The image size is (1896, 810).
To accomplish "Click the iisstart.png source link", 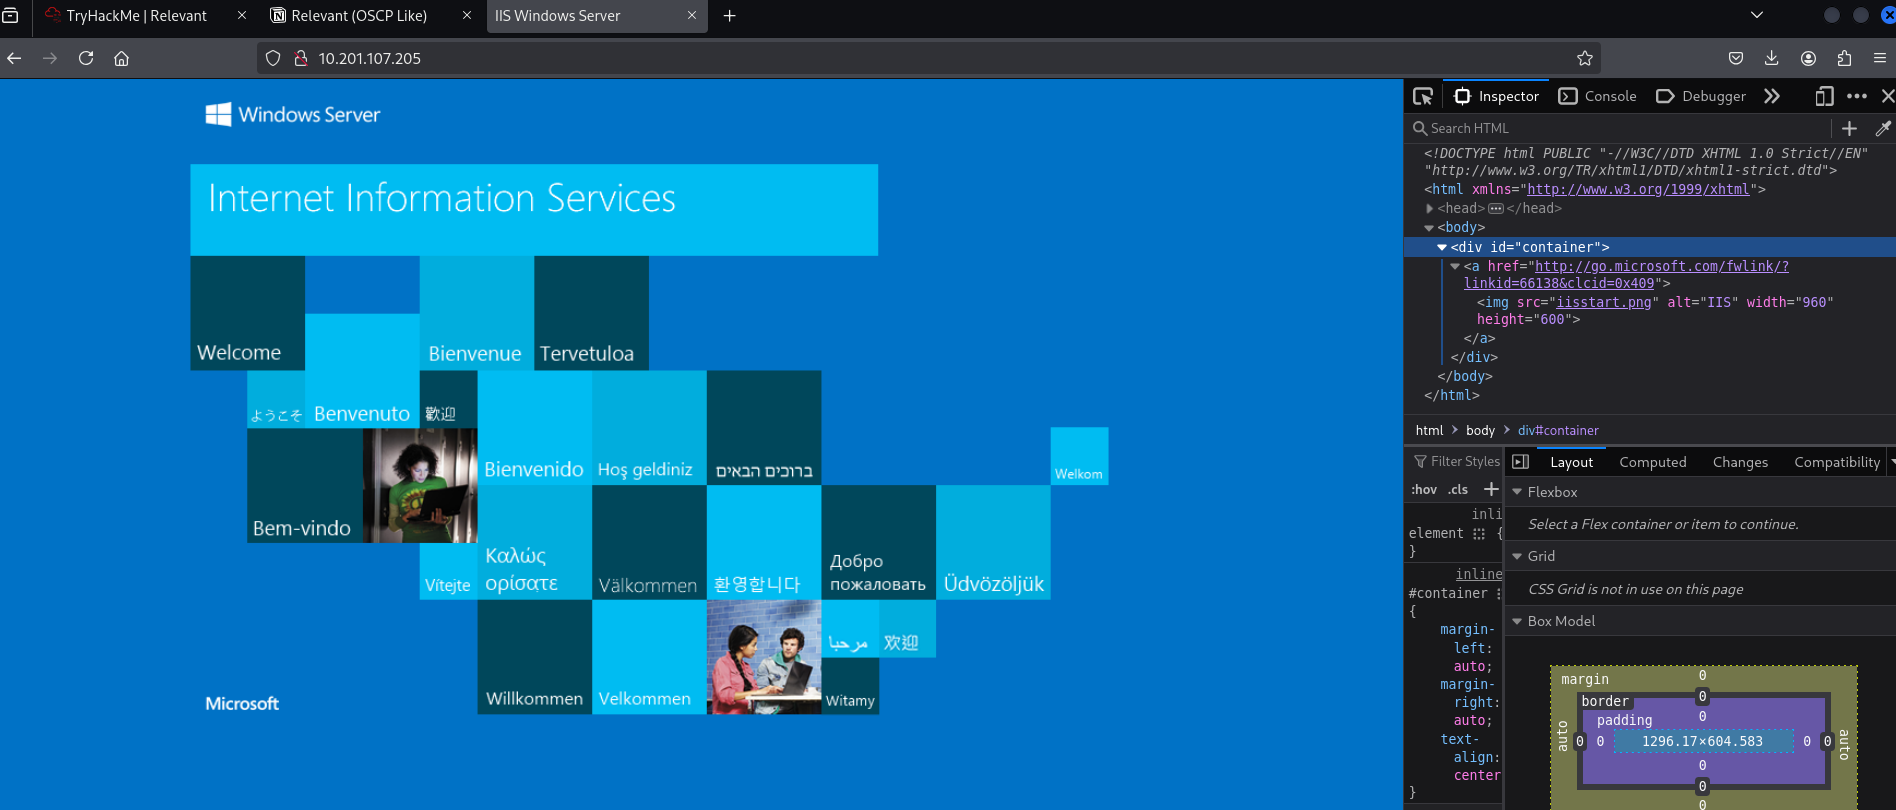I will tap(1603, 302).
